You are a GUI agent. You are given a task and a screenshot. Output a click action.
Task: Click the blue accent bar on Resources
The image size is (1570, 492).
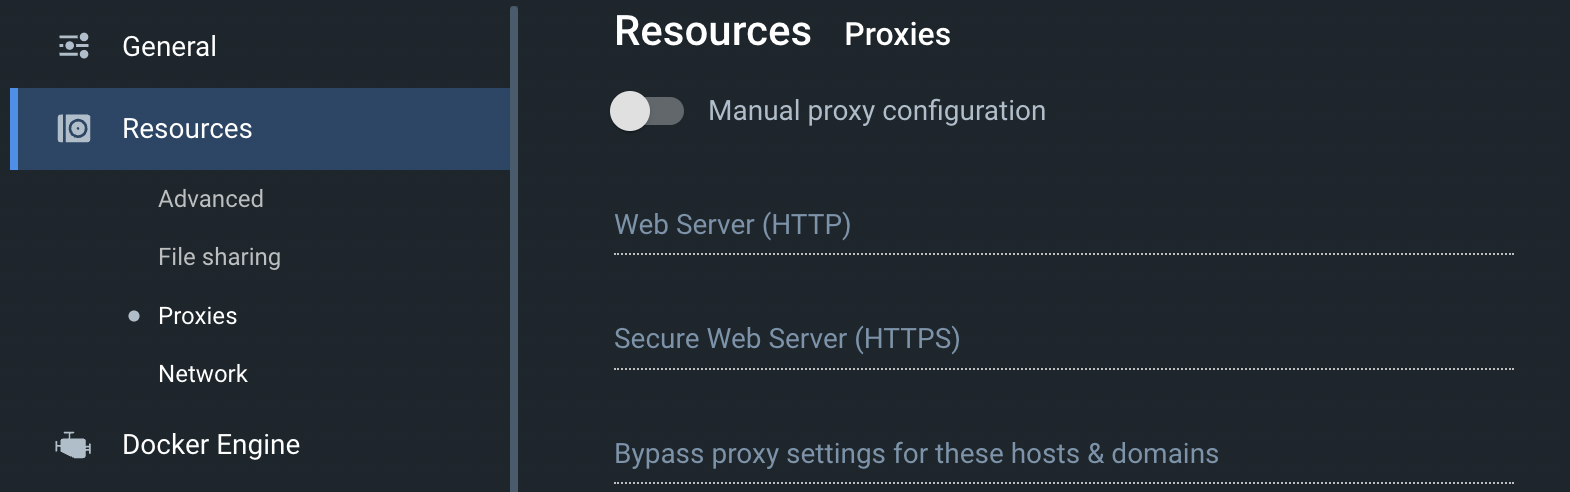click(14, 129)
